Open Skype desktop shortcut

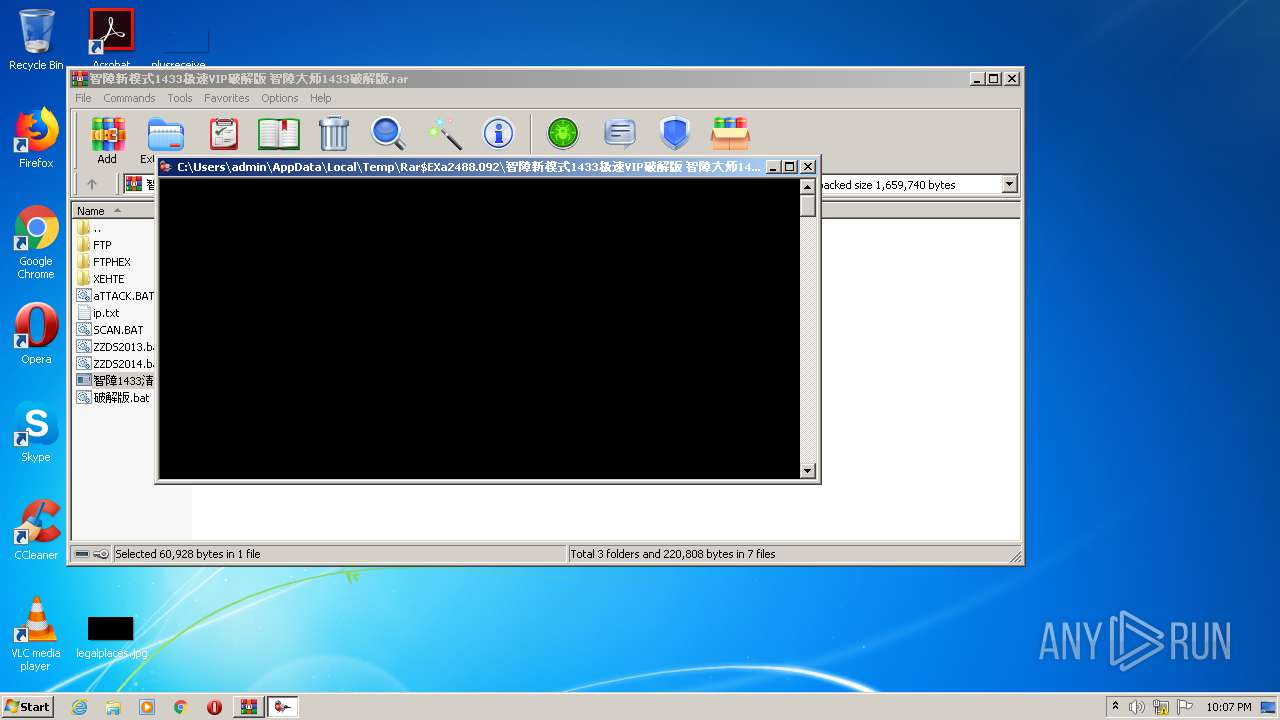tap(36, 432)
